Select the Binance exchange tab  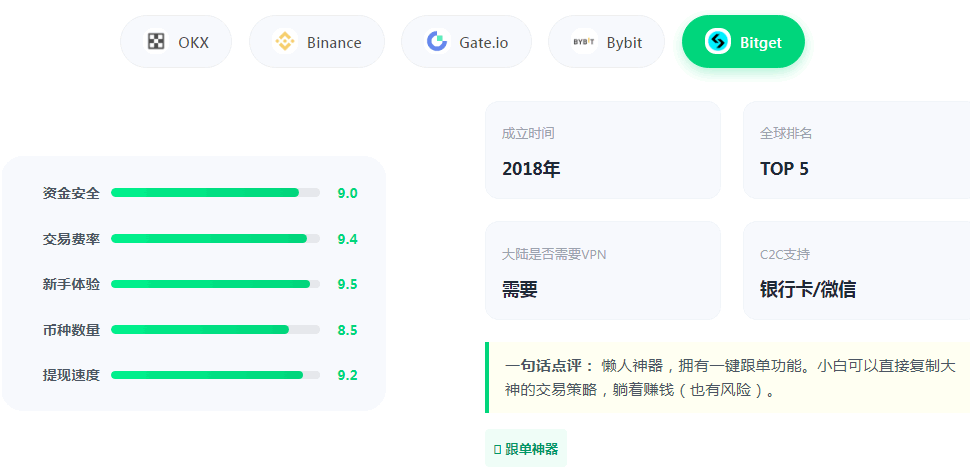[x=334, y=43]
